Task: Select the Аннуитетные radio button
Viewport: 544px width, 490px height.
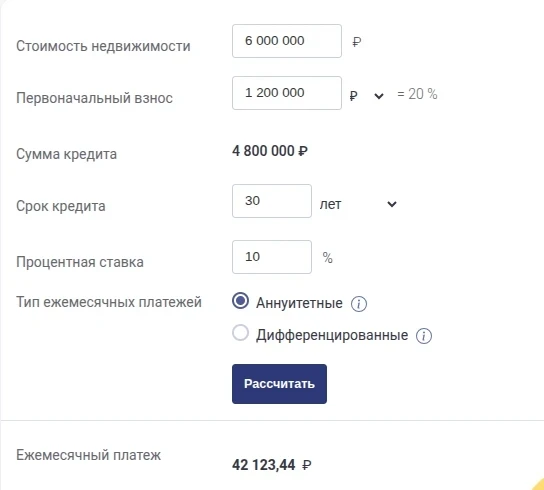Action: pos(240,301)
